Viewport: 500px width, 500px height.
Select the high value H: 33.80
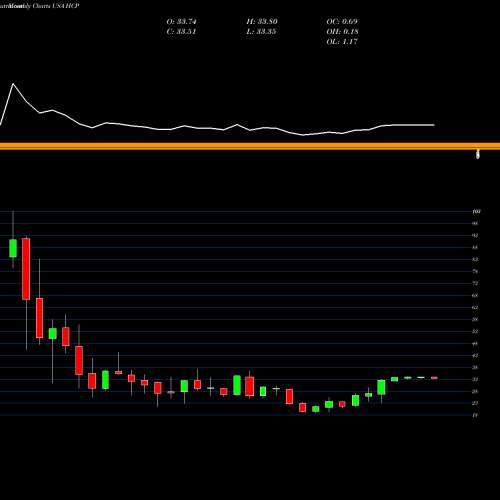click(262, 22)
